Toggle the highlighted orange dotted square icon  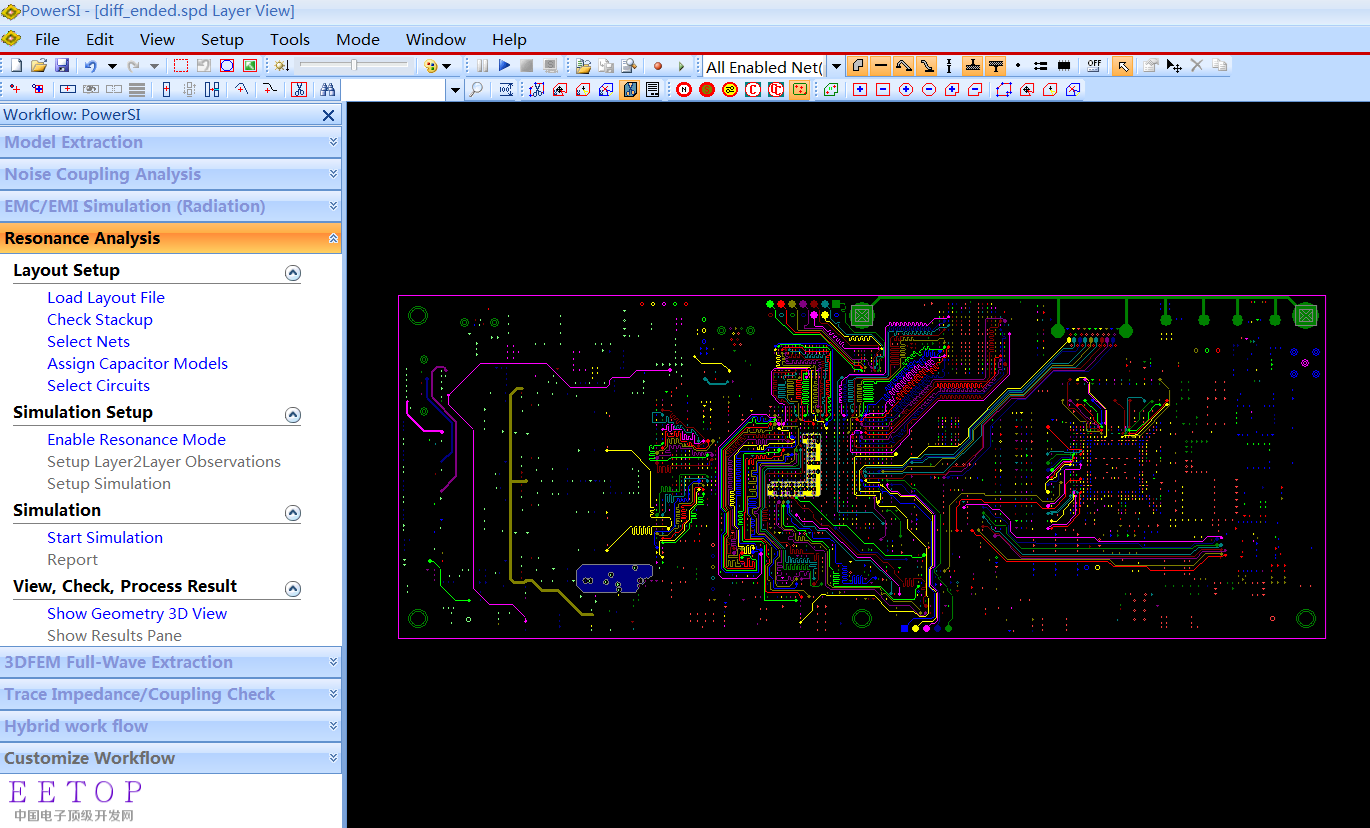point(800,89)
